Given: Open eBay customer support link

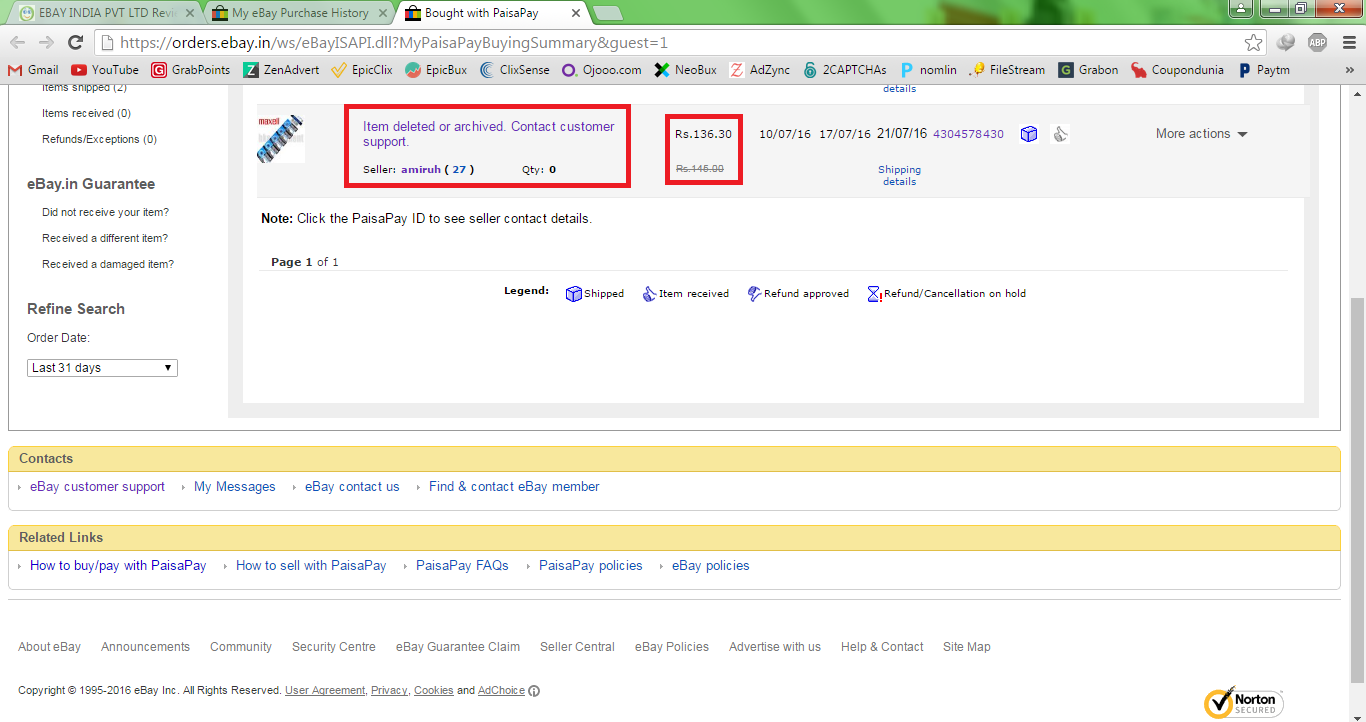Looking at the screenshot, I should click(97, 487).
